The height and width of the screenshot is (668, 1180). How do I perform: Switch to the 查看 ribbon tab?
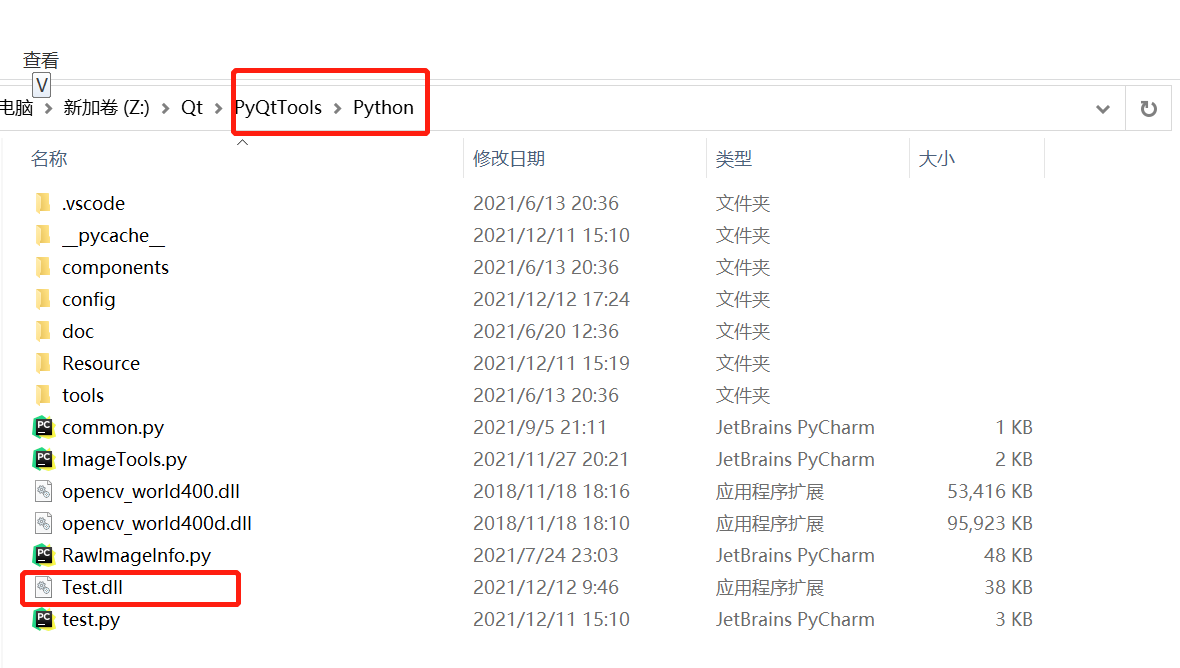tap(40, 60)
